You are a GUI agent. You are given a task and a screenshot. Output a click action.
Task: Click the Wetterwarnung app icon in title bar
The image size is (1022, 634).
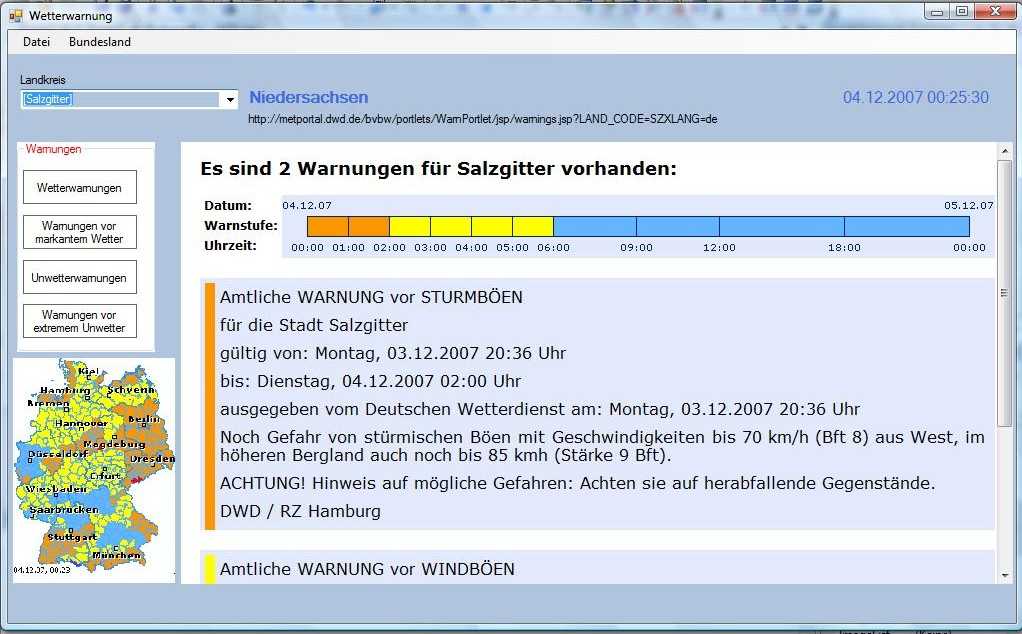tap(15, 16)
